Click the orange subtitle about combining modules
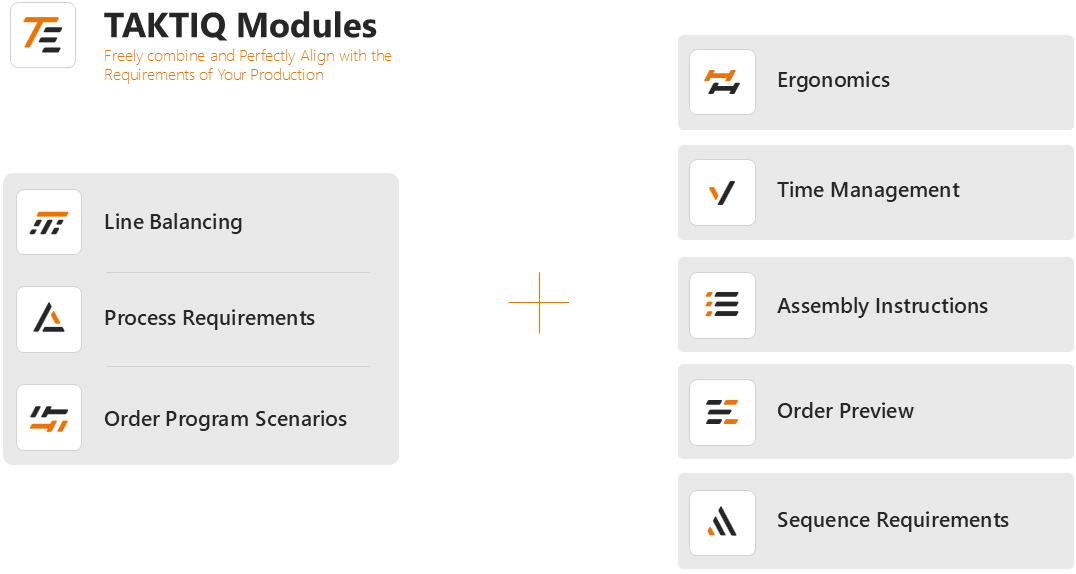The image size is (1076, 574). point(247,65)
